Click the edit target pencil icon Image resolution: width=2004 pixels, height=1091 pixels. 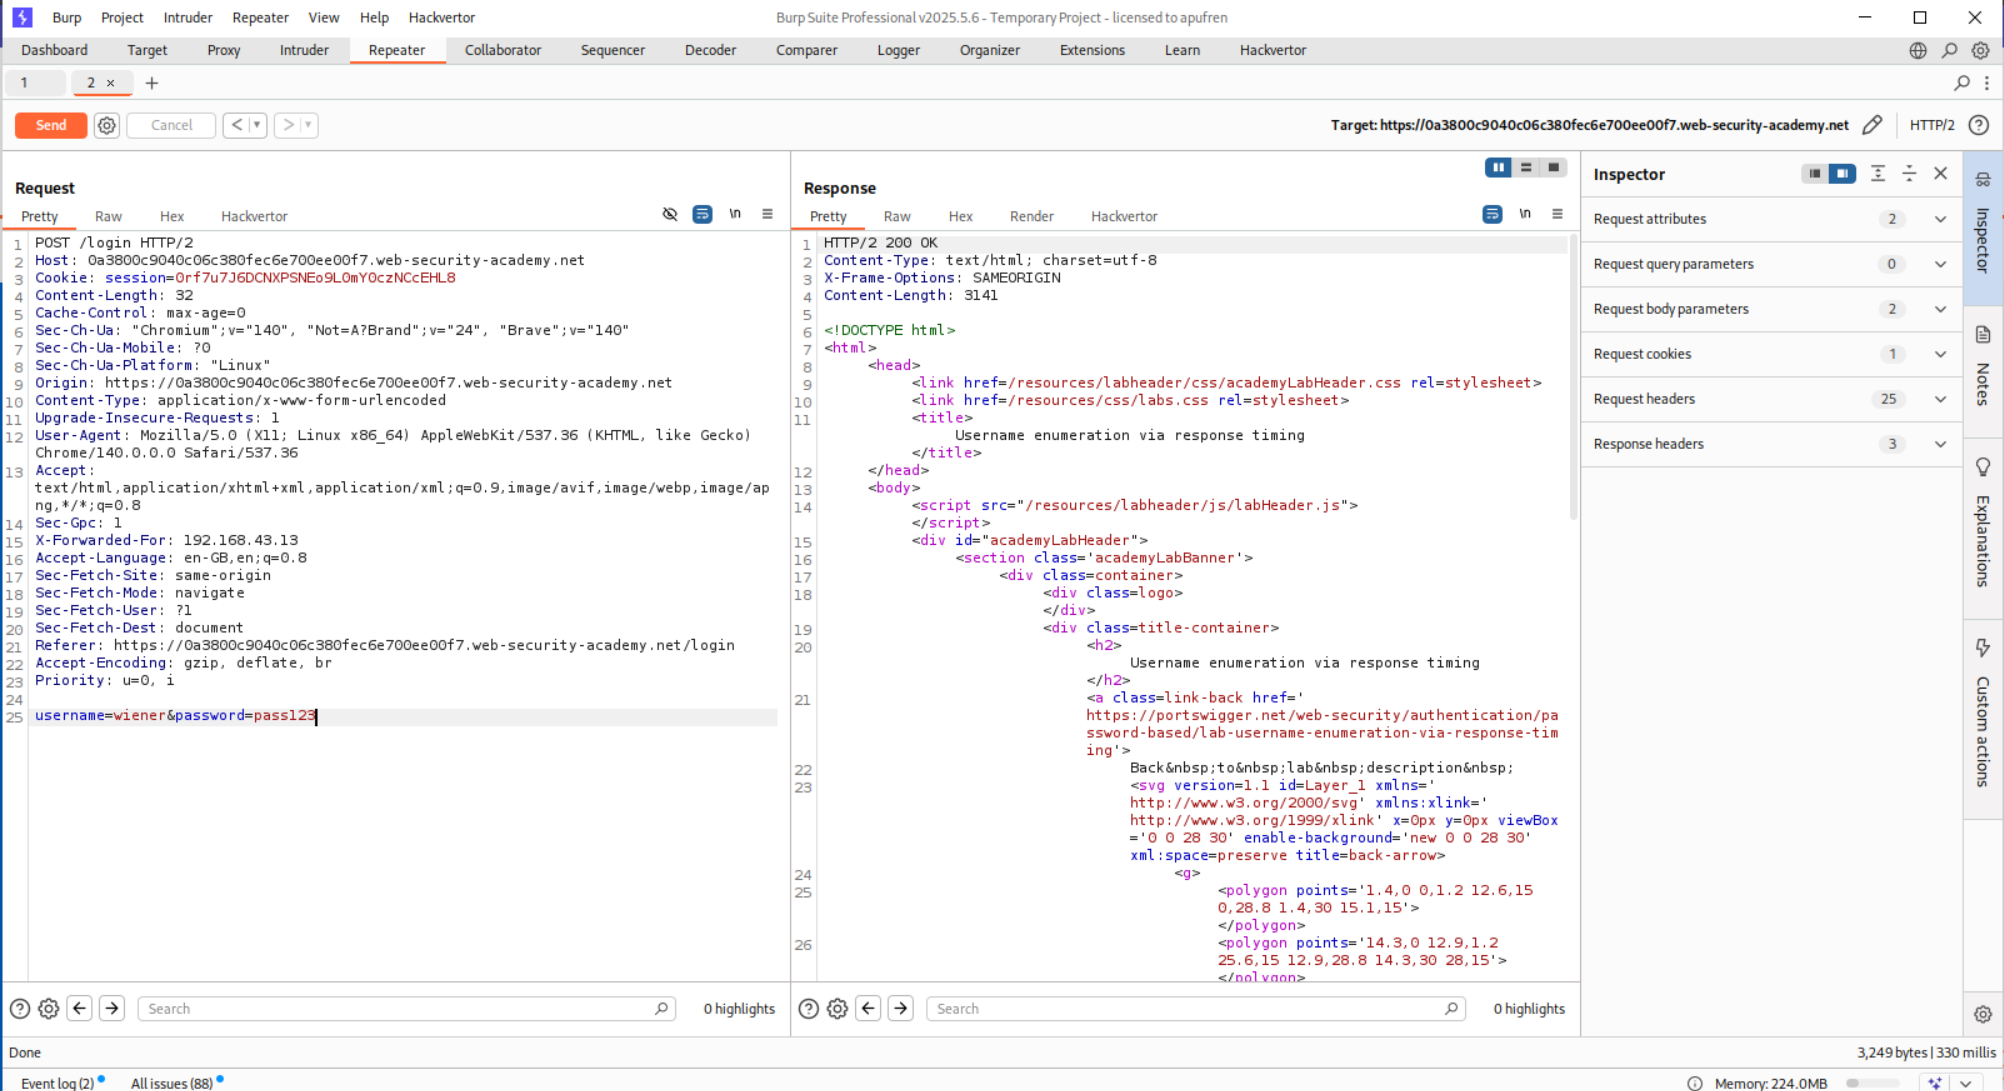[x=1872, y=125]
